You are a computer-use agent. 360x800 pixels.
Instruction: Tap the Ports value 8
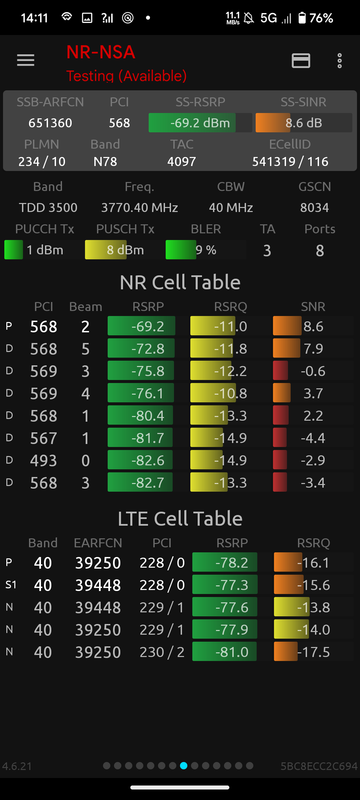(320, 251)
